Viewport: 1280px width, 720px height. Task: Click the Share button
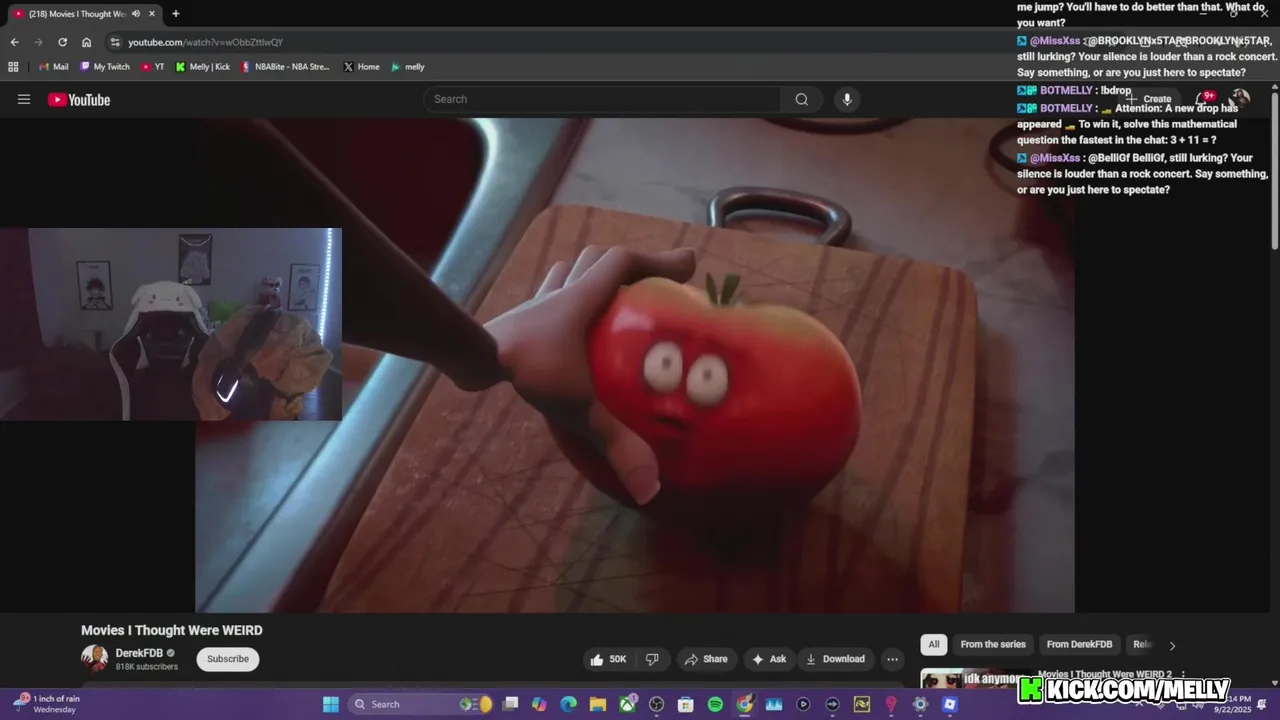[x=706, y=659]
